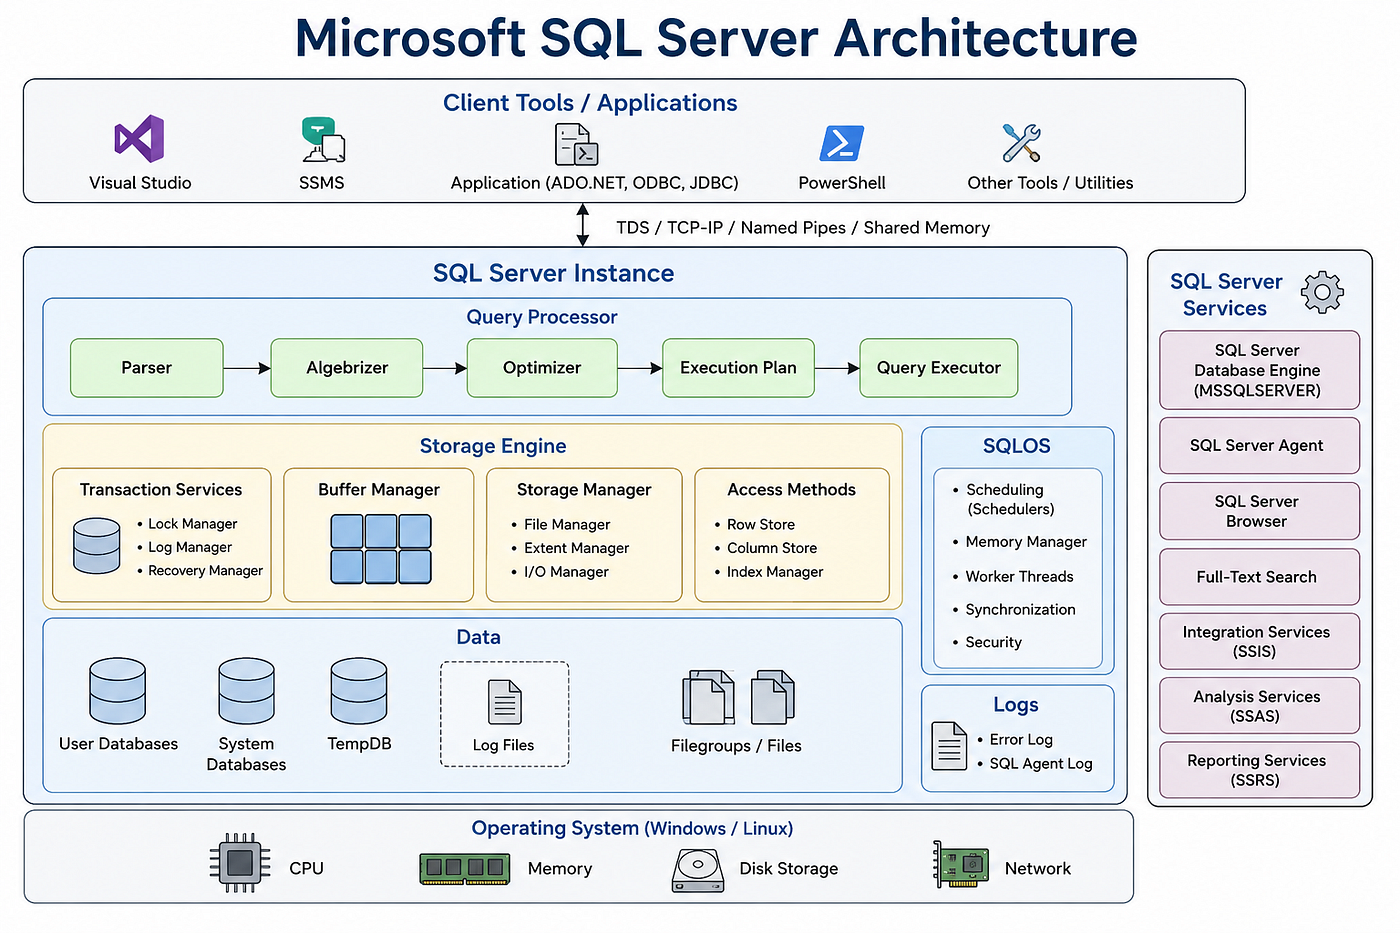Click the Client Tools / Applications heading
Viewport: 1400px width, 933px height.
(x=590, y=103)
